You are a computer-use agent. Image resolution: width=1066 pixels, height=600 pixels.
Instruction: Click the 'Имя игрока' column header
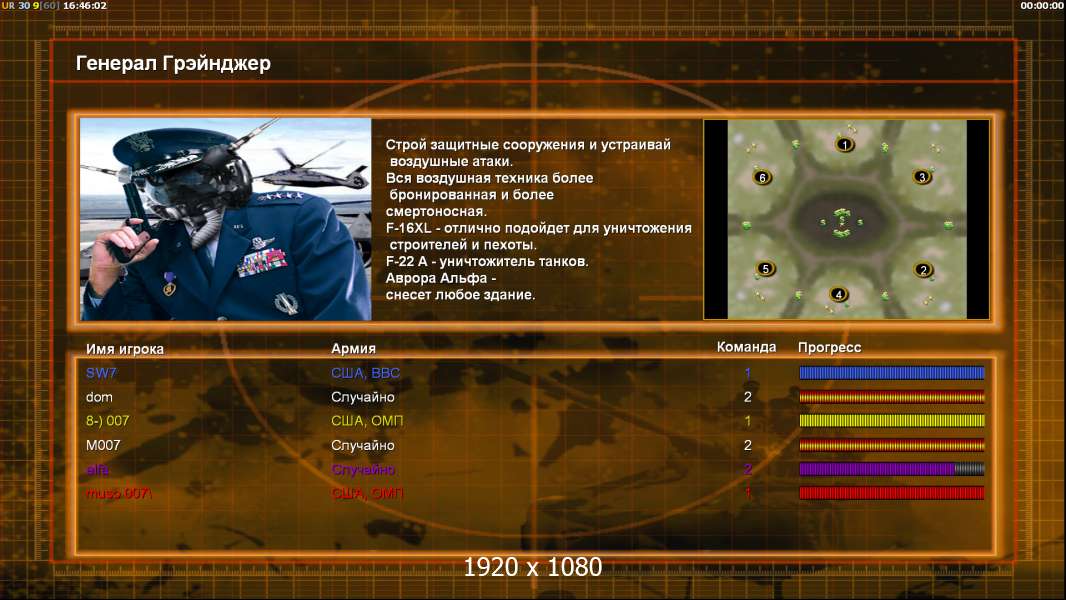124,349
